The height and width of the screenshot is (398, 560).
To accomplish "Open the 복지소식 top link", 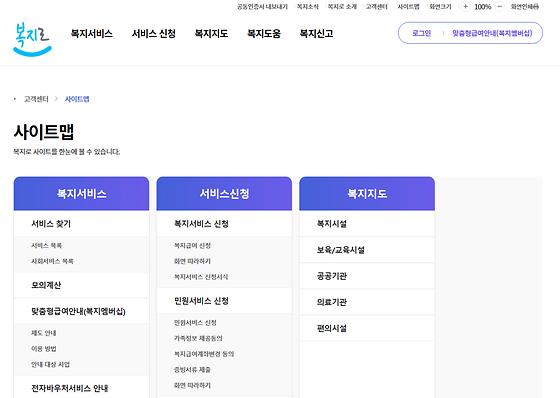I will coord(308,6).
